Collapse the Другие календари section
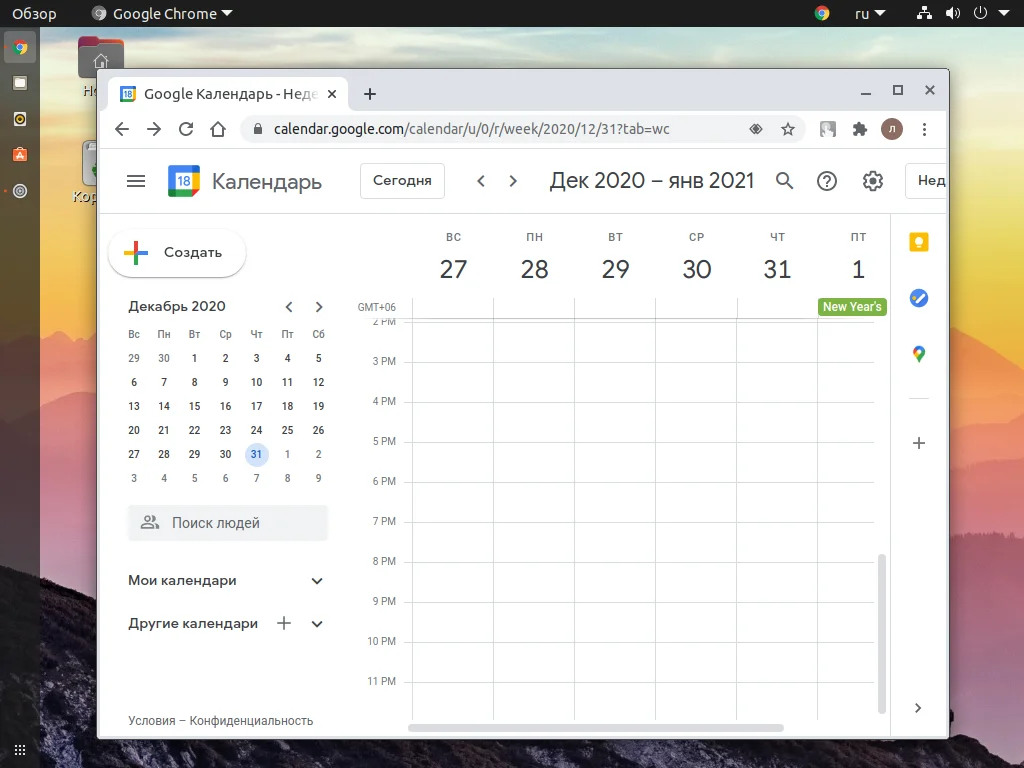Viewport: 1024px width, 768px height. pos(317,624)
